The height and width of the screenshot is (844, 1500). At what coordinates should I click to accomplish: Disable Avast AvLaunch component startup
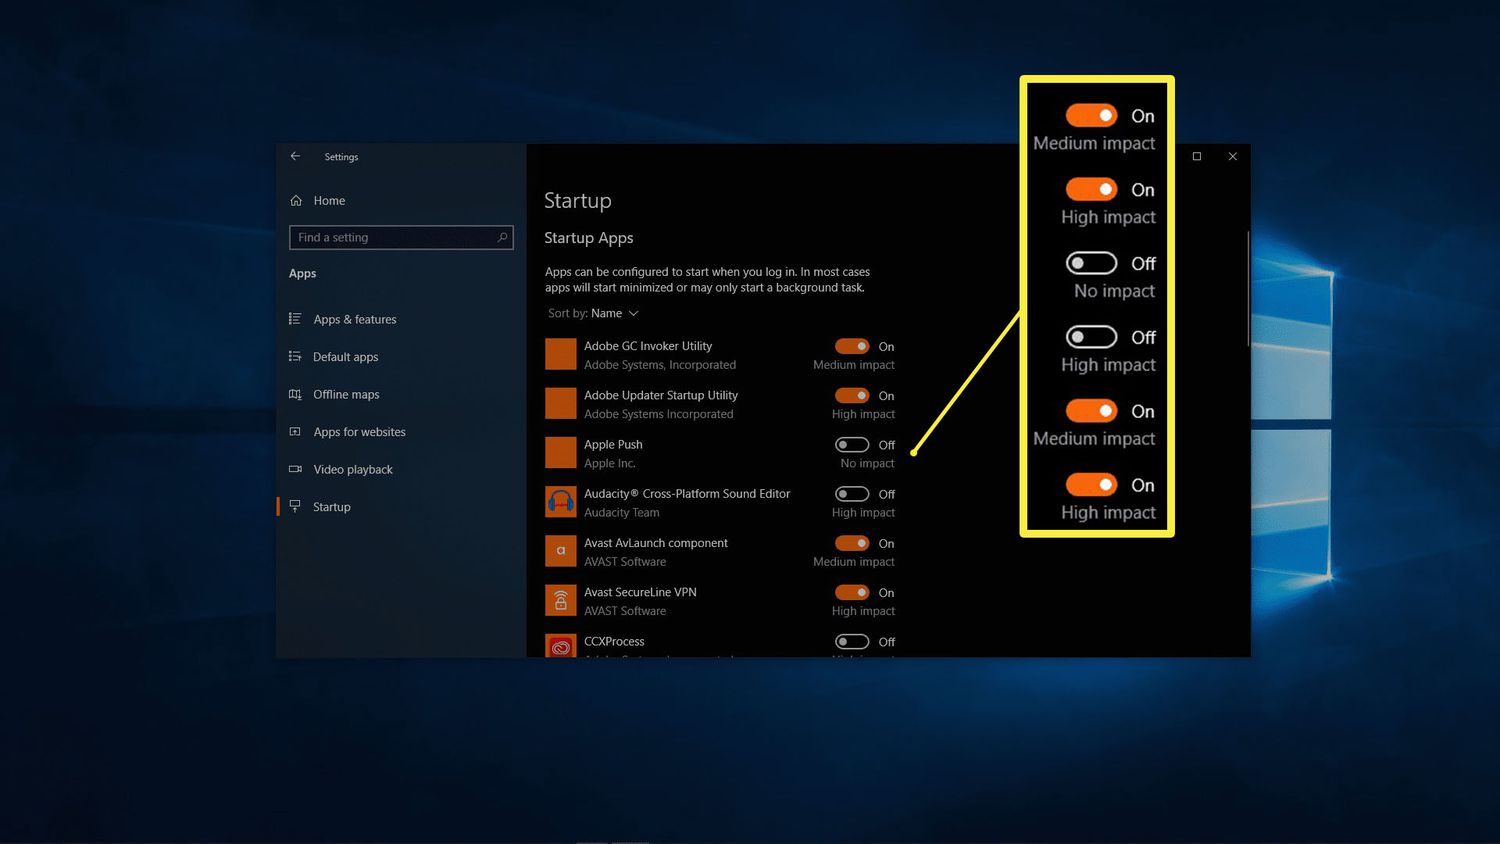[x=852, y=543]
